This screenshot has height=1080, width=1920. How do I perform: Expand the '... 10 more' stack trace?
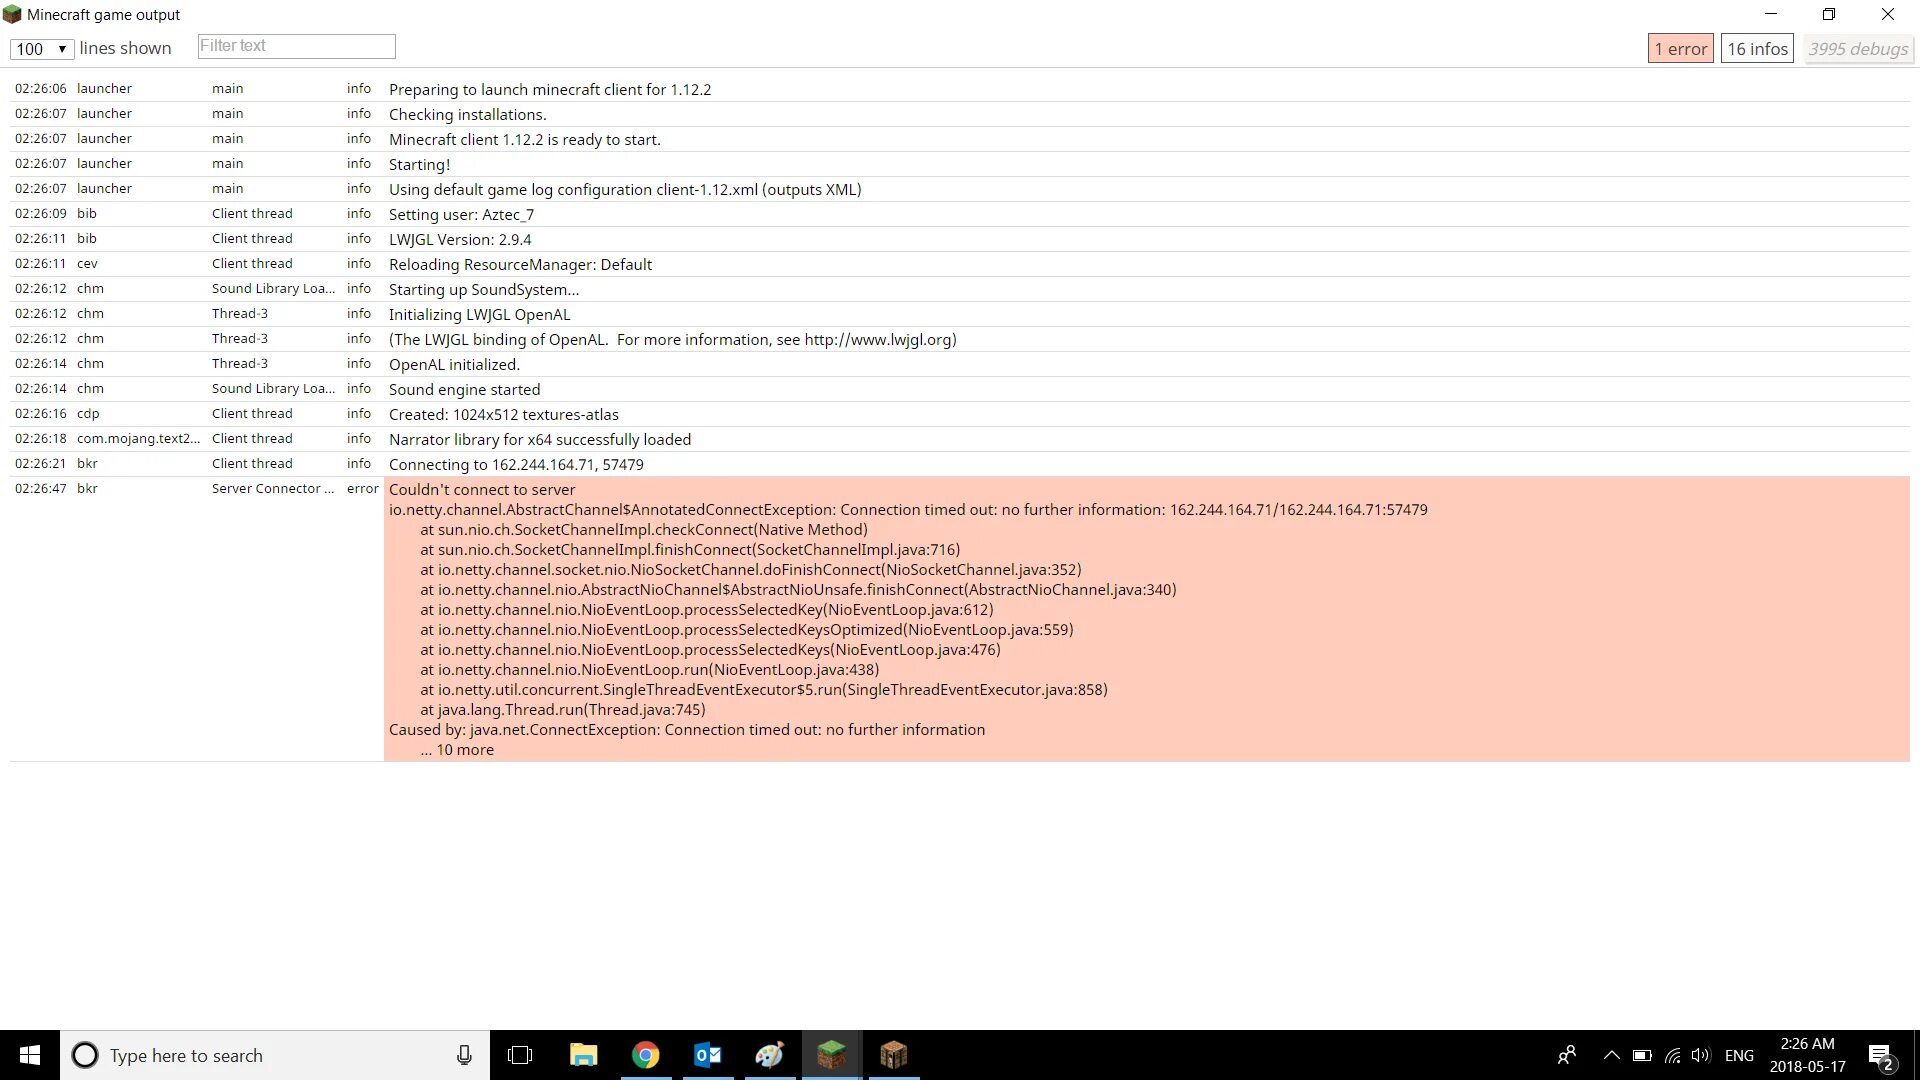click(x=458, y=748)
